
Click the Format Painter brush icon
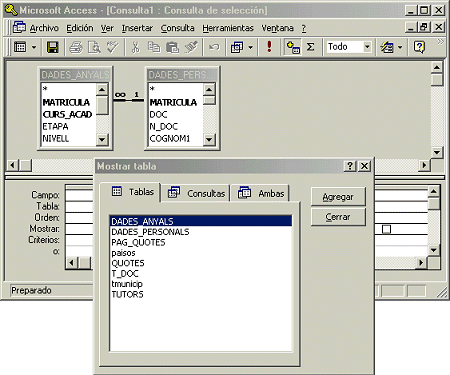[x=191, y=47]
